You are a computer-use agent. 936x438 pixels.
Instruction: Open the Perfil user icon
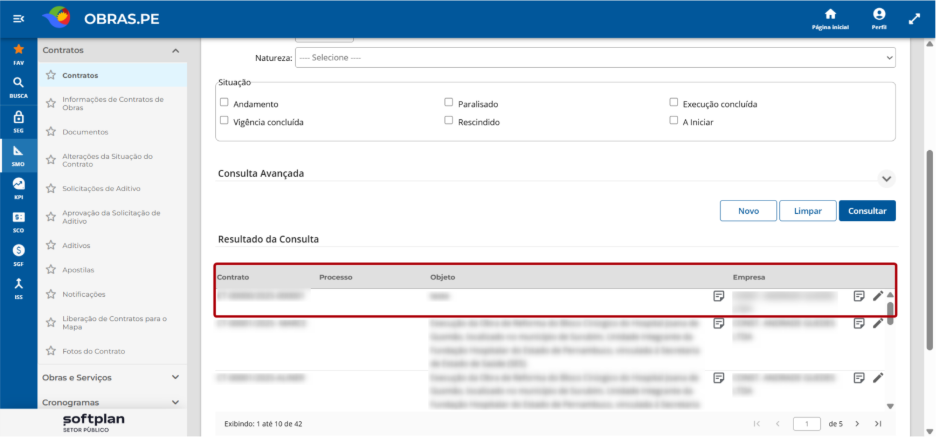point(879,19)
